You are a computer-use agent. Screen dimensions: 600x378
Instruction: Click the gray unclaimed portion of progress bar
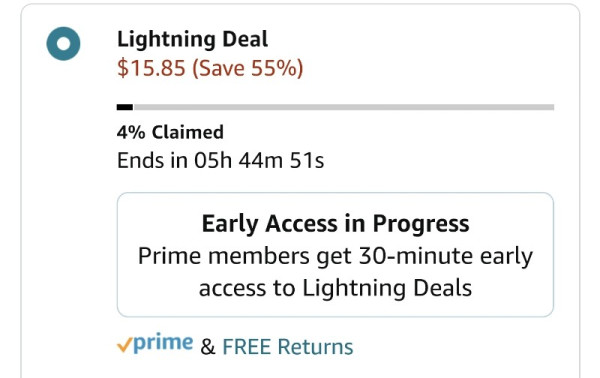pos(344,107)
